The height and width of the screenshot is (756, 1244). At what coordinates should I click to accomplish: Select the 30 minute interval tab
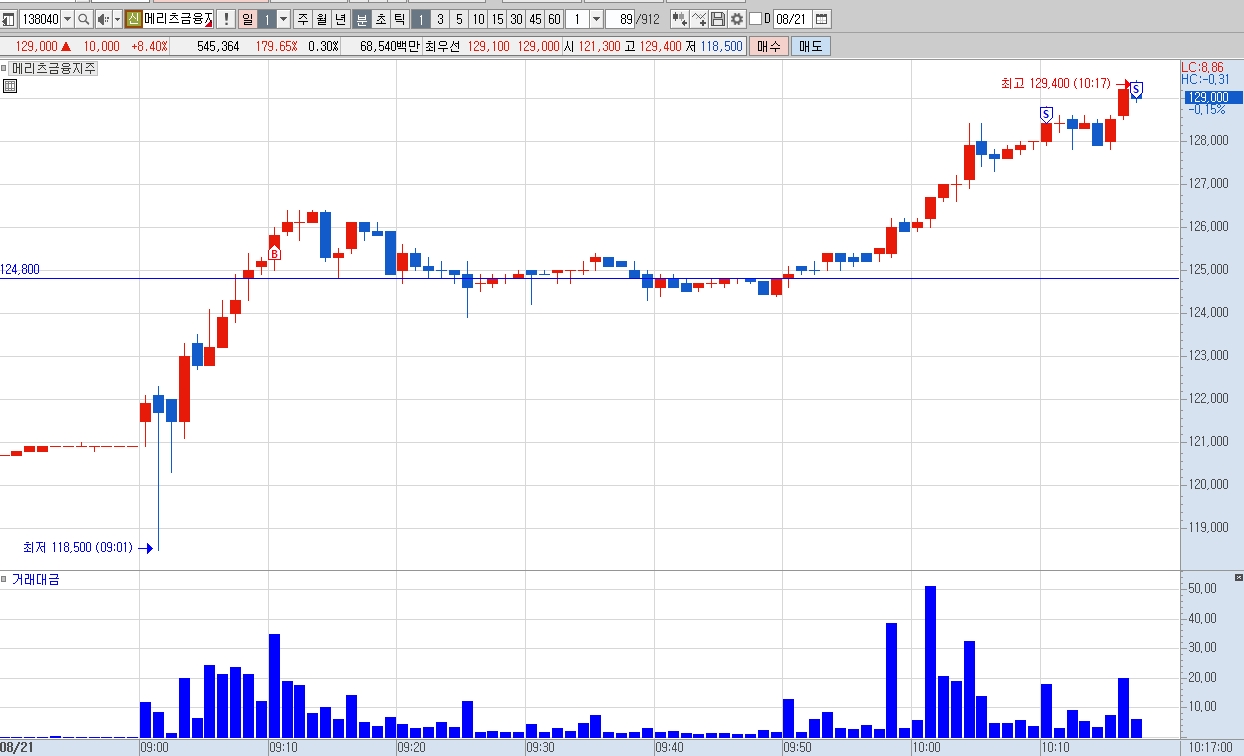coord(515,19)
